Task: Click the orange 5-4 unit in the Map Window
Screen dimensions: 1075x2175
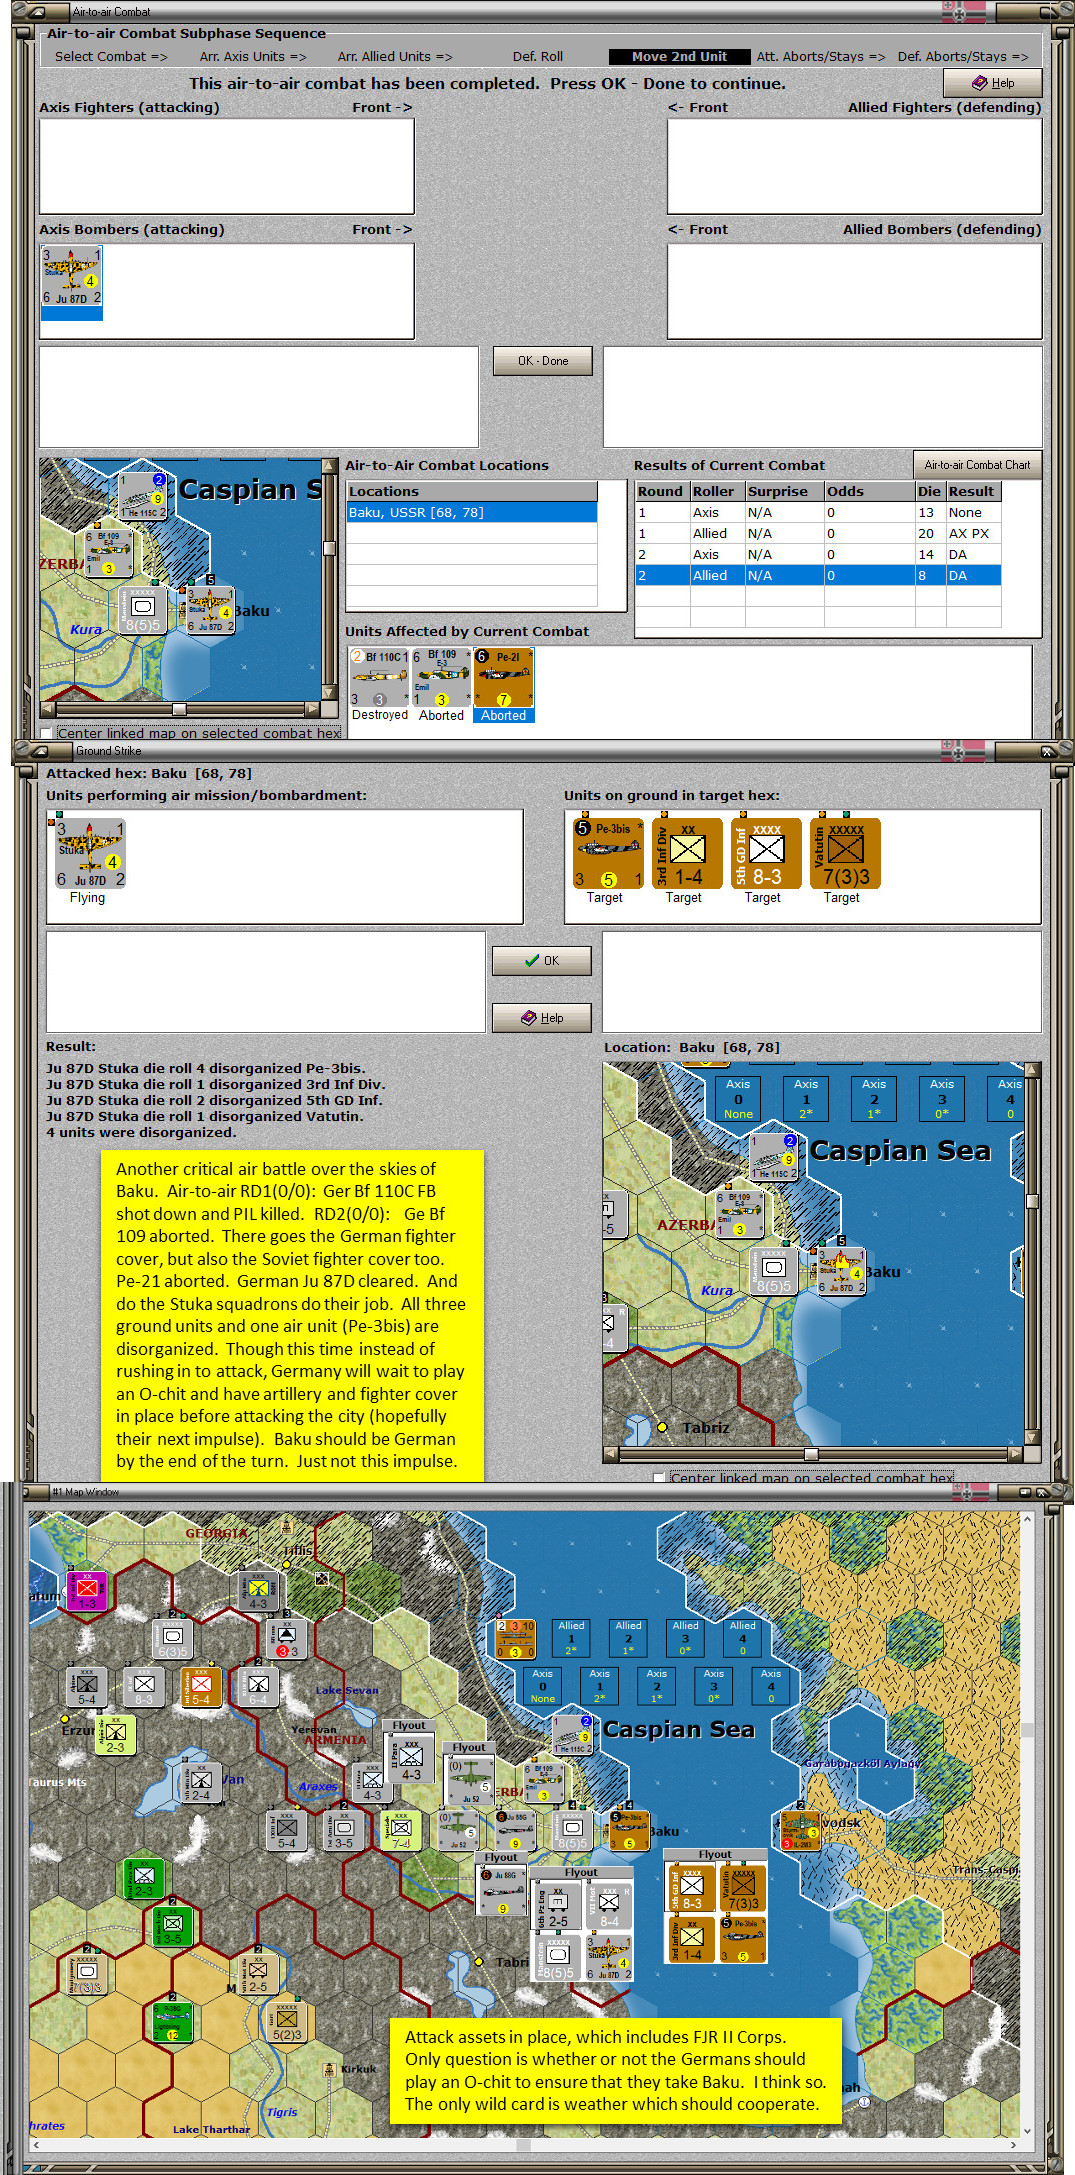Action: tap(201, 1686)
